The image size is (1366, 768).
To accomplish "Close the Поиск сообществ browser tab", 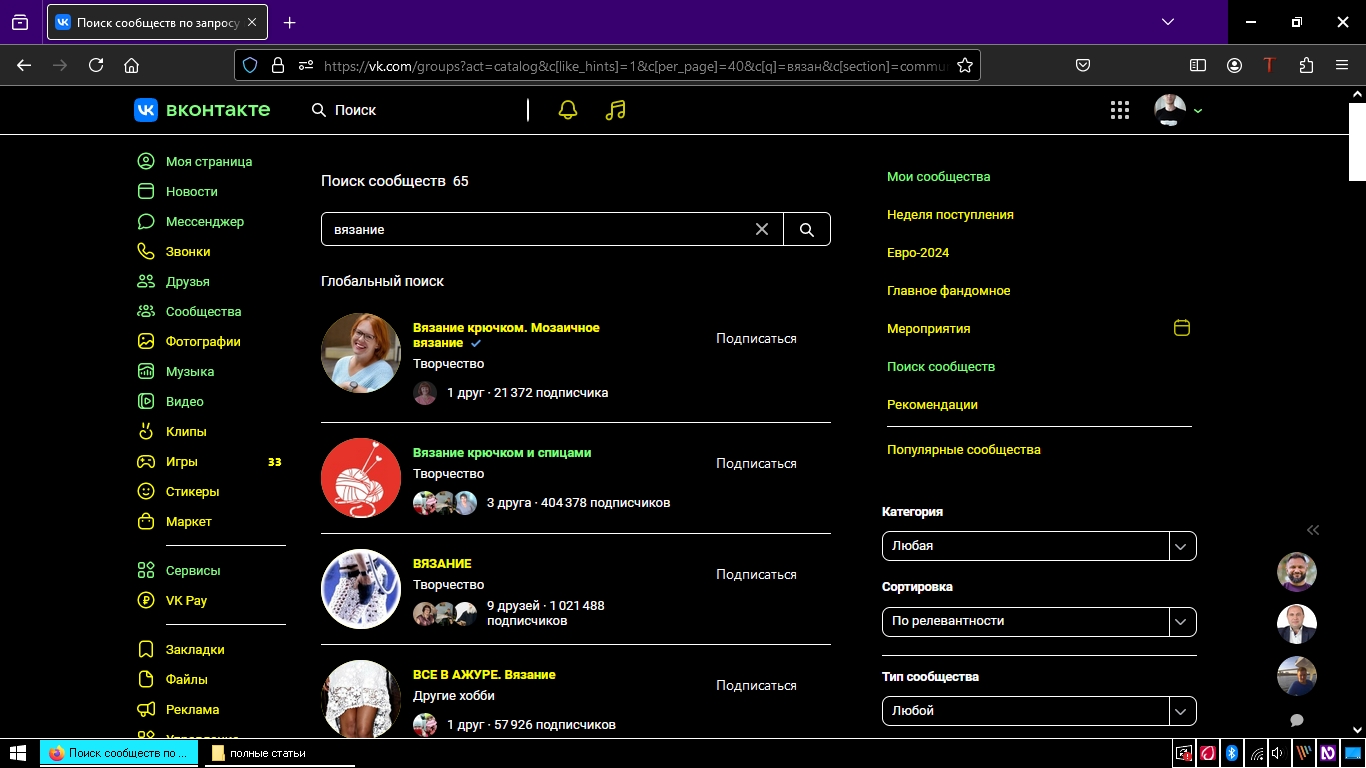I will (251, 22).
